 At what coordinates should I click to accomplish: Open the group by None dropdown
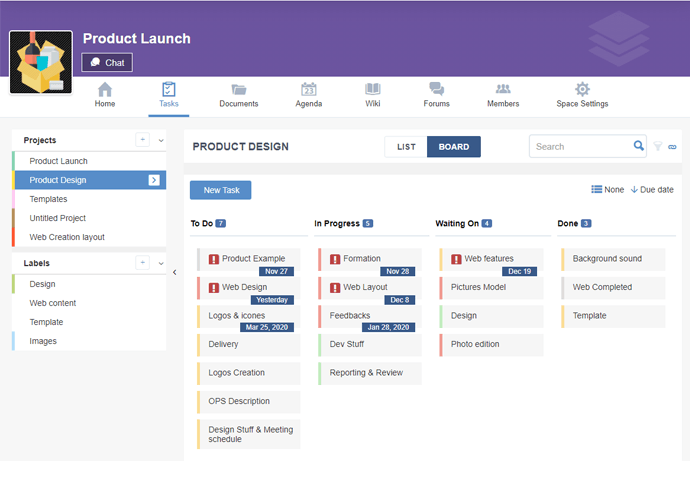[607, 190]
